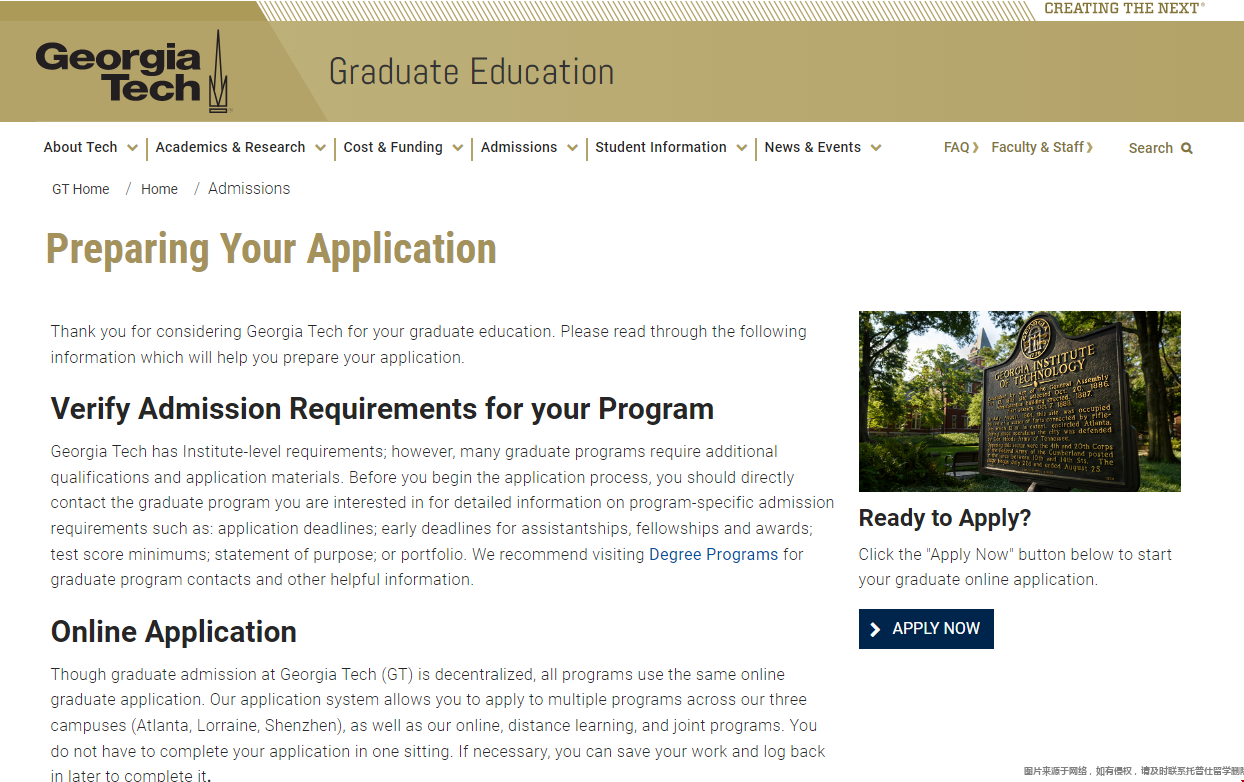1244x782 pixels.
Task: Click the Verify Admission Requirements heading
Action: click(382, 409)
